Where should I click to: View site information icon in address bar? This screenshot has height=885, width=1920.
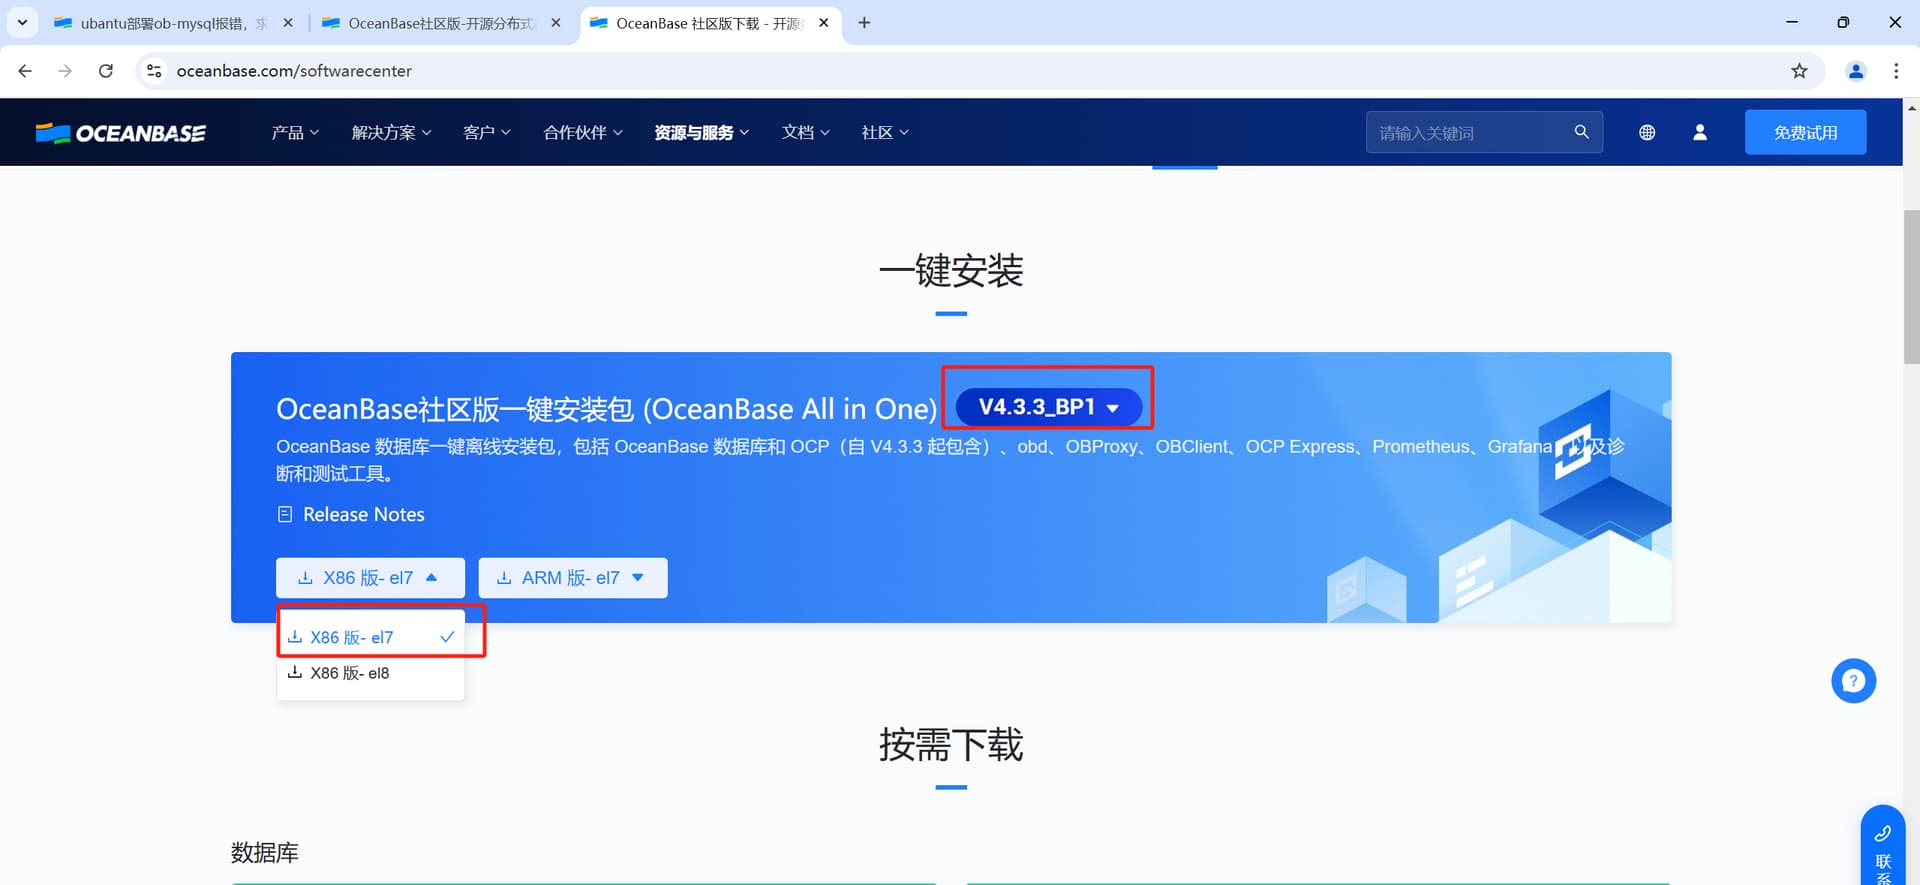[x=154, y=71]
